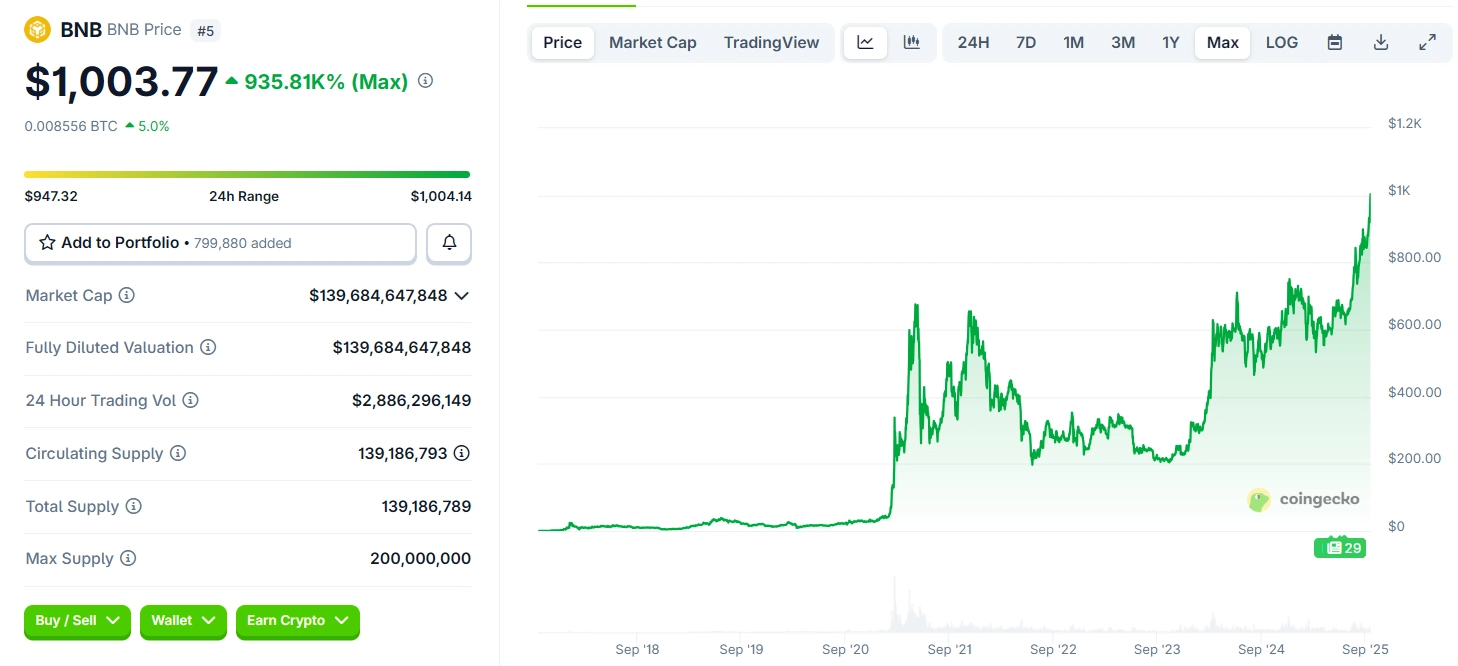Click the 200,000,000 max supply value
This screenshot has height=666, width=1458.
click(420, 558)
